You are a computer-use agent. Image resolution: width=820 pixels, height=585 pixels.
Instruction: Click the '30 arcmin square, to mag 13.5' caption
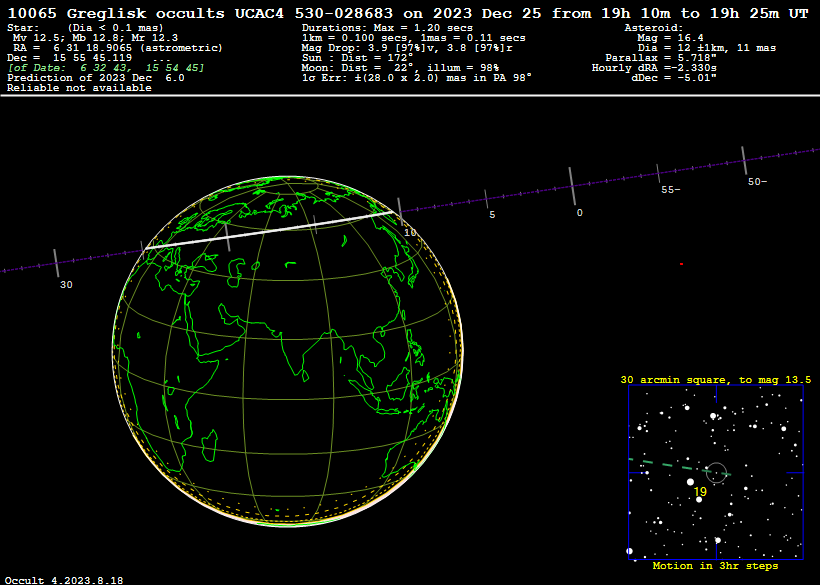(715, 380)
